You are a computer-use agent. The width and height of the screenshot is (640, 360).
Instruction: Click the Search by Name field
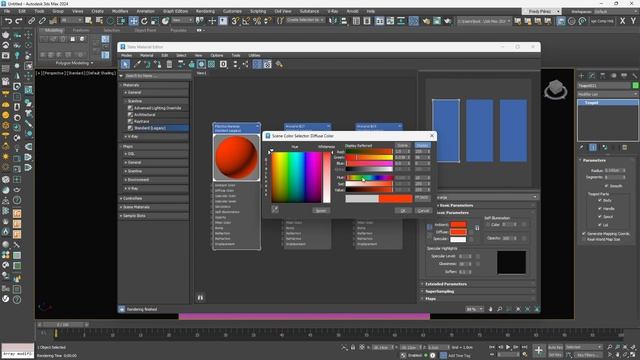[x=157, y=76]
